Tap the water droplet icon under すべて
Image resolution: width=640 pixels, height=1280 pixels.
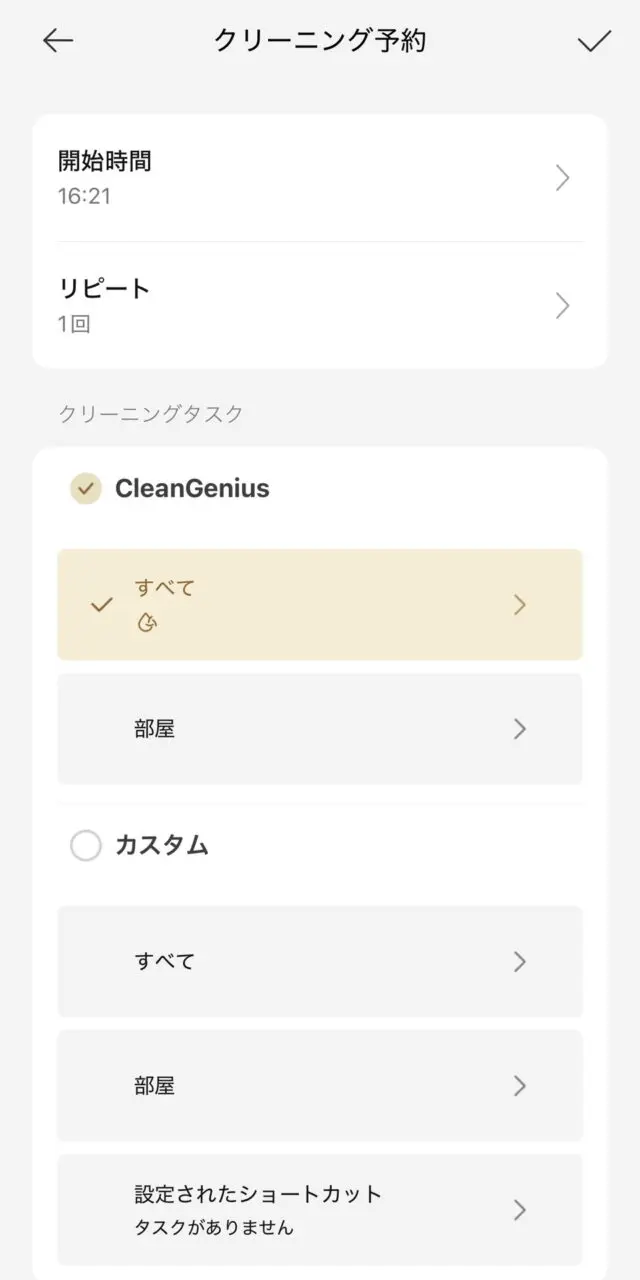[x=147, y=624]
